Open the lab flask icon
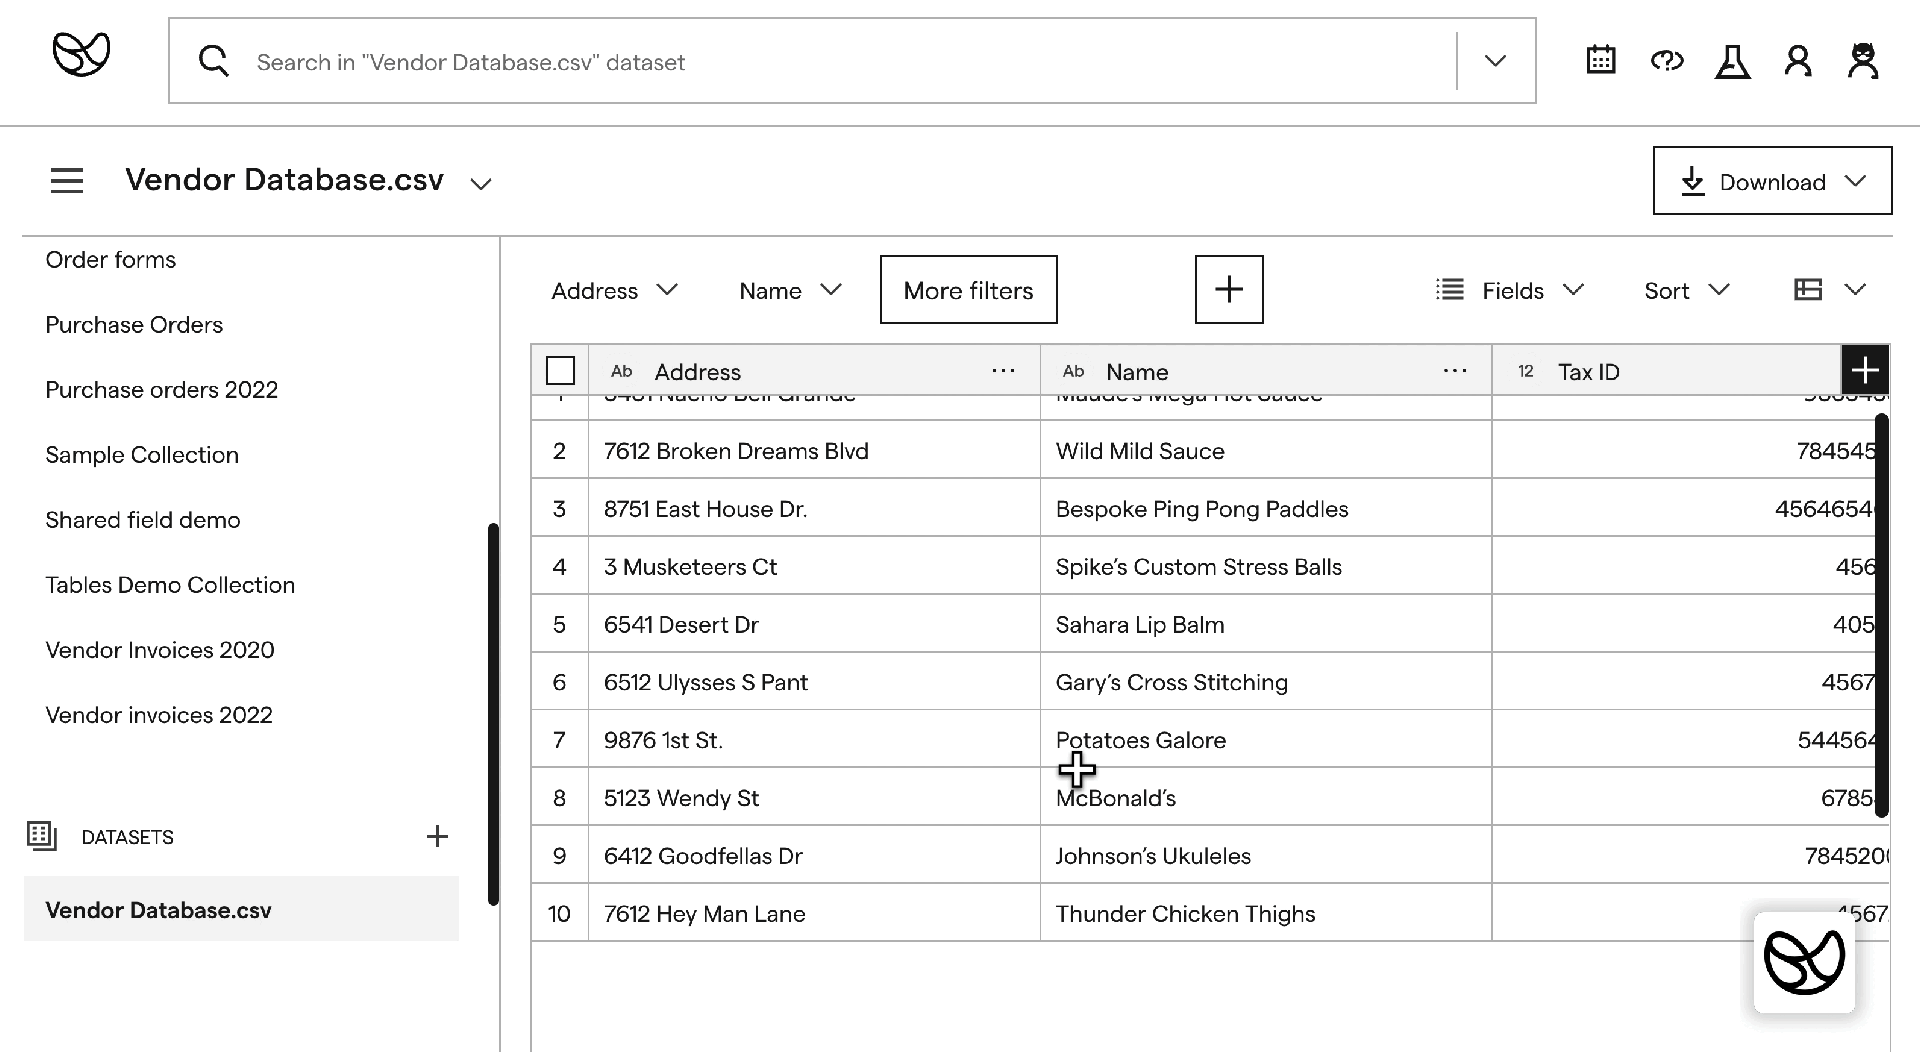This screenshot has width=1920, height=1052. 1733,61
